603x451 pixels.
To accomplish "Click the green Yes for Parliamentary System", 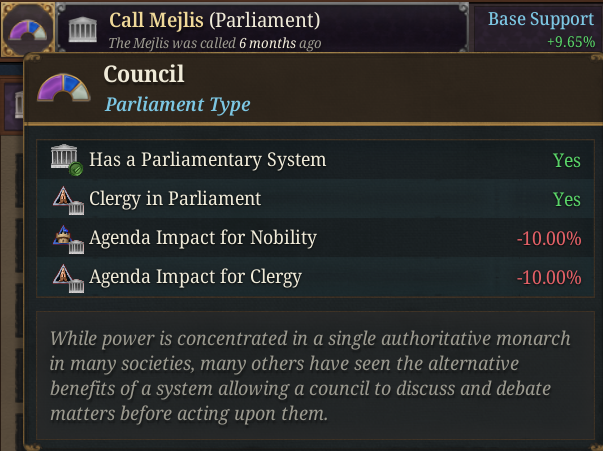I will [x=566, y=160].
